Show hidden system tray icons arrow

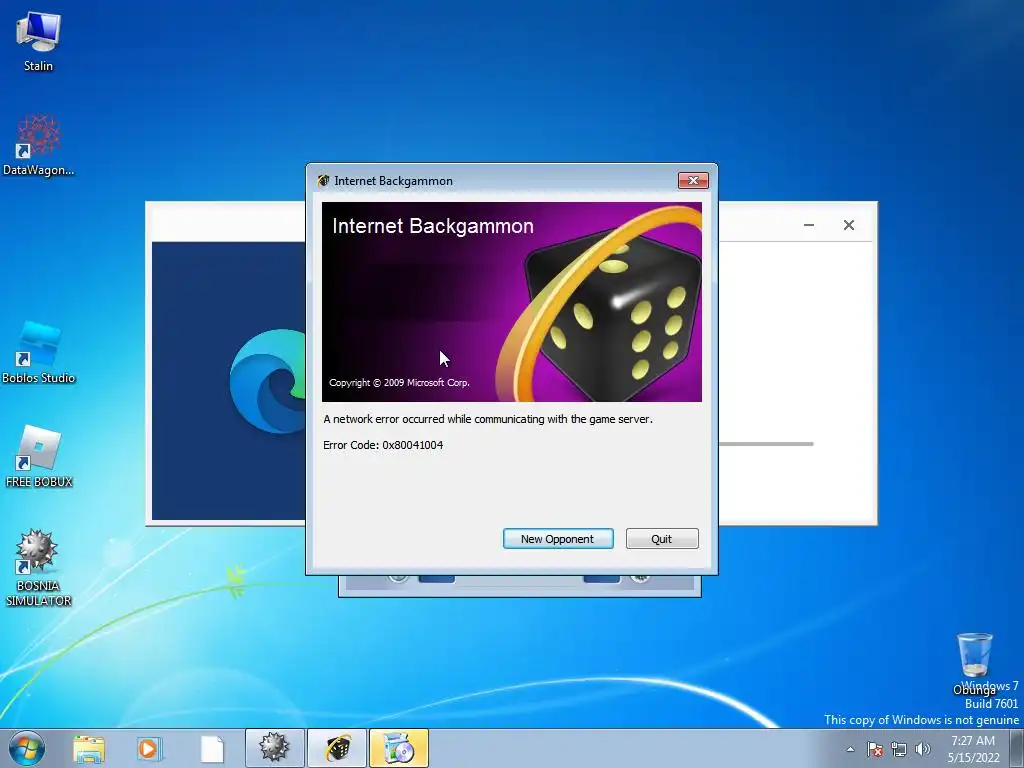pos(850,749)
